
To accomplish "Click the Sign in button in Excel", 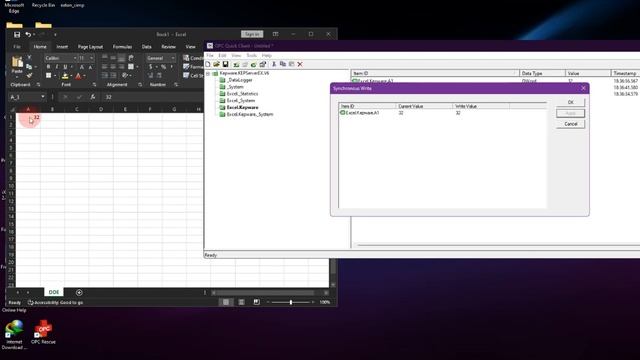I will (252, 34).
